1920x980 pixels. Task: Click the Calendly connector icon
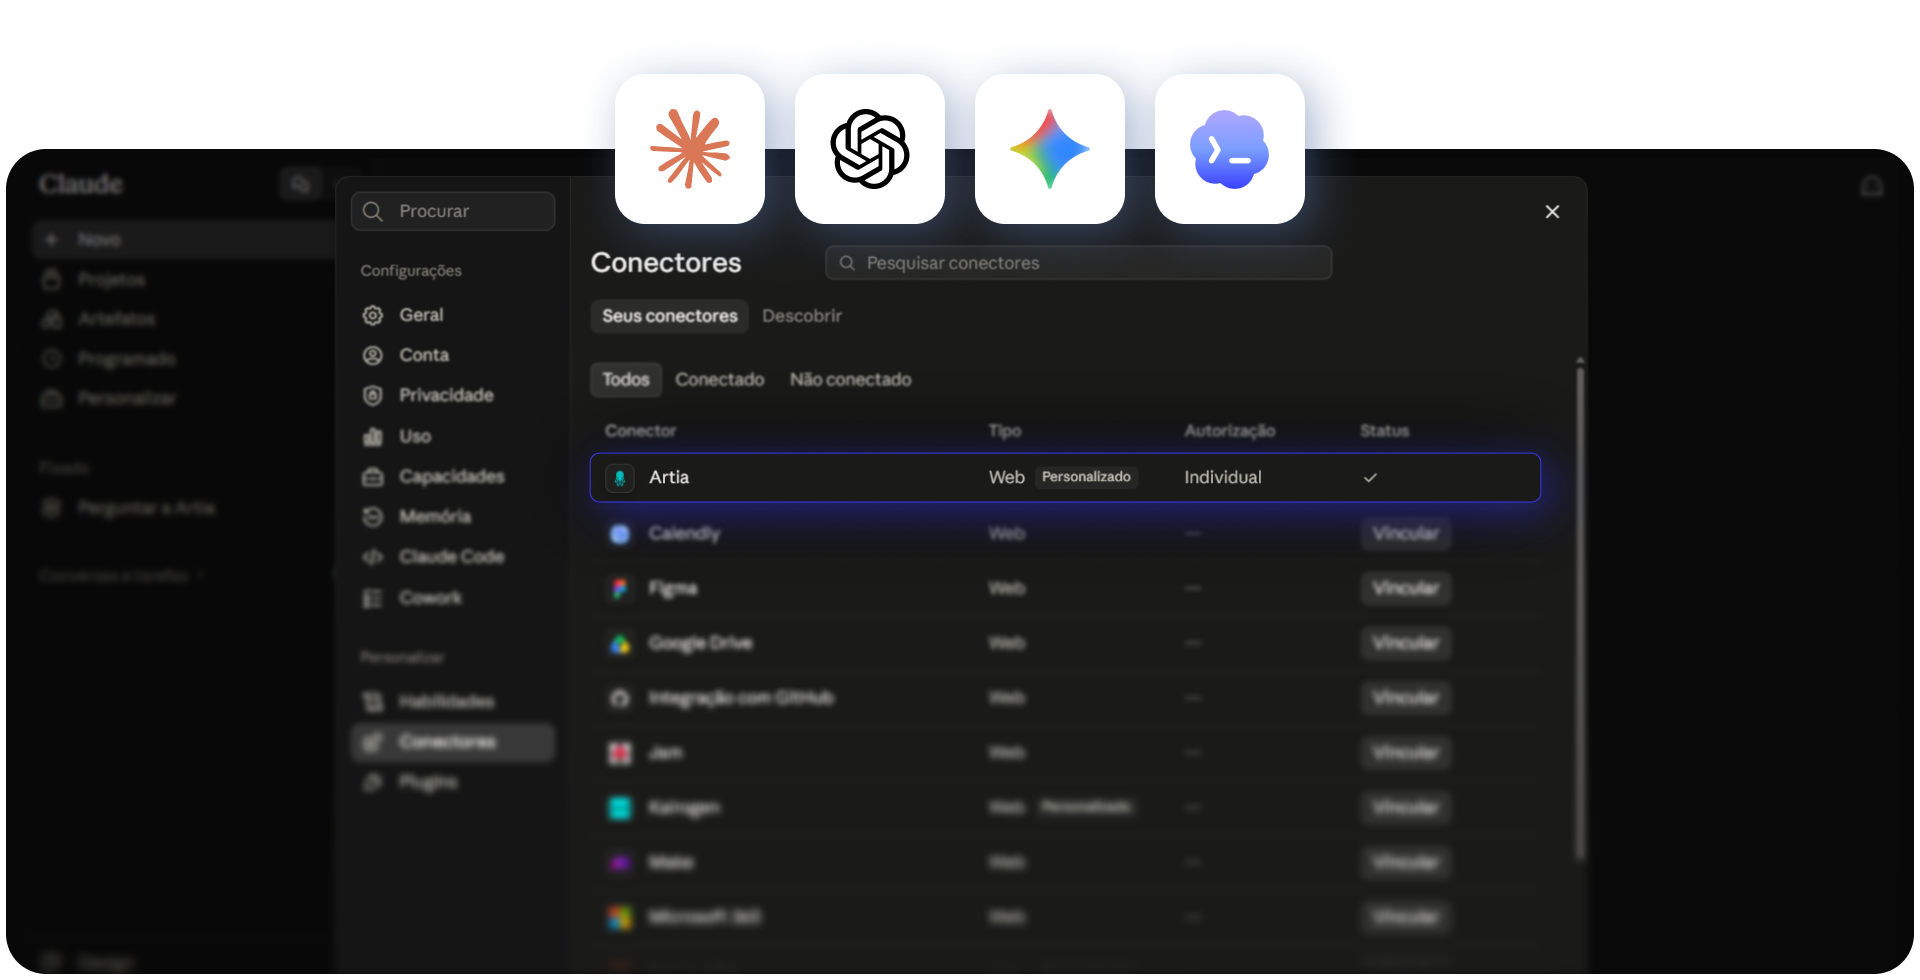pos(620,534)
